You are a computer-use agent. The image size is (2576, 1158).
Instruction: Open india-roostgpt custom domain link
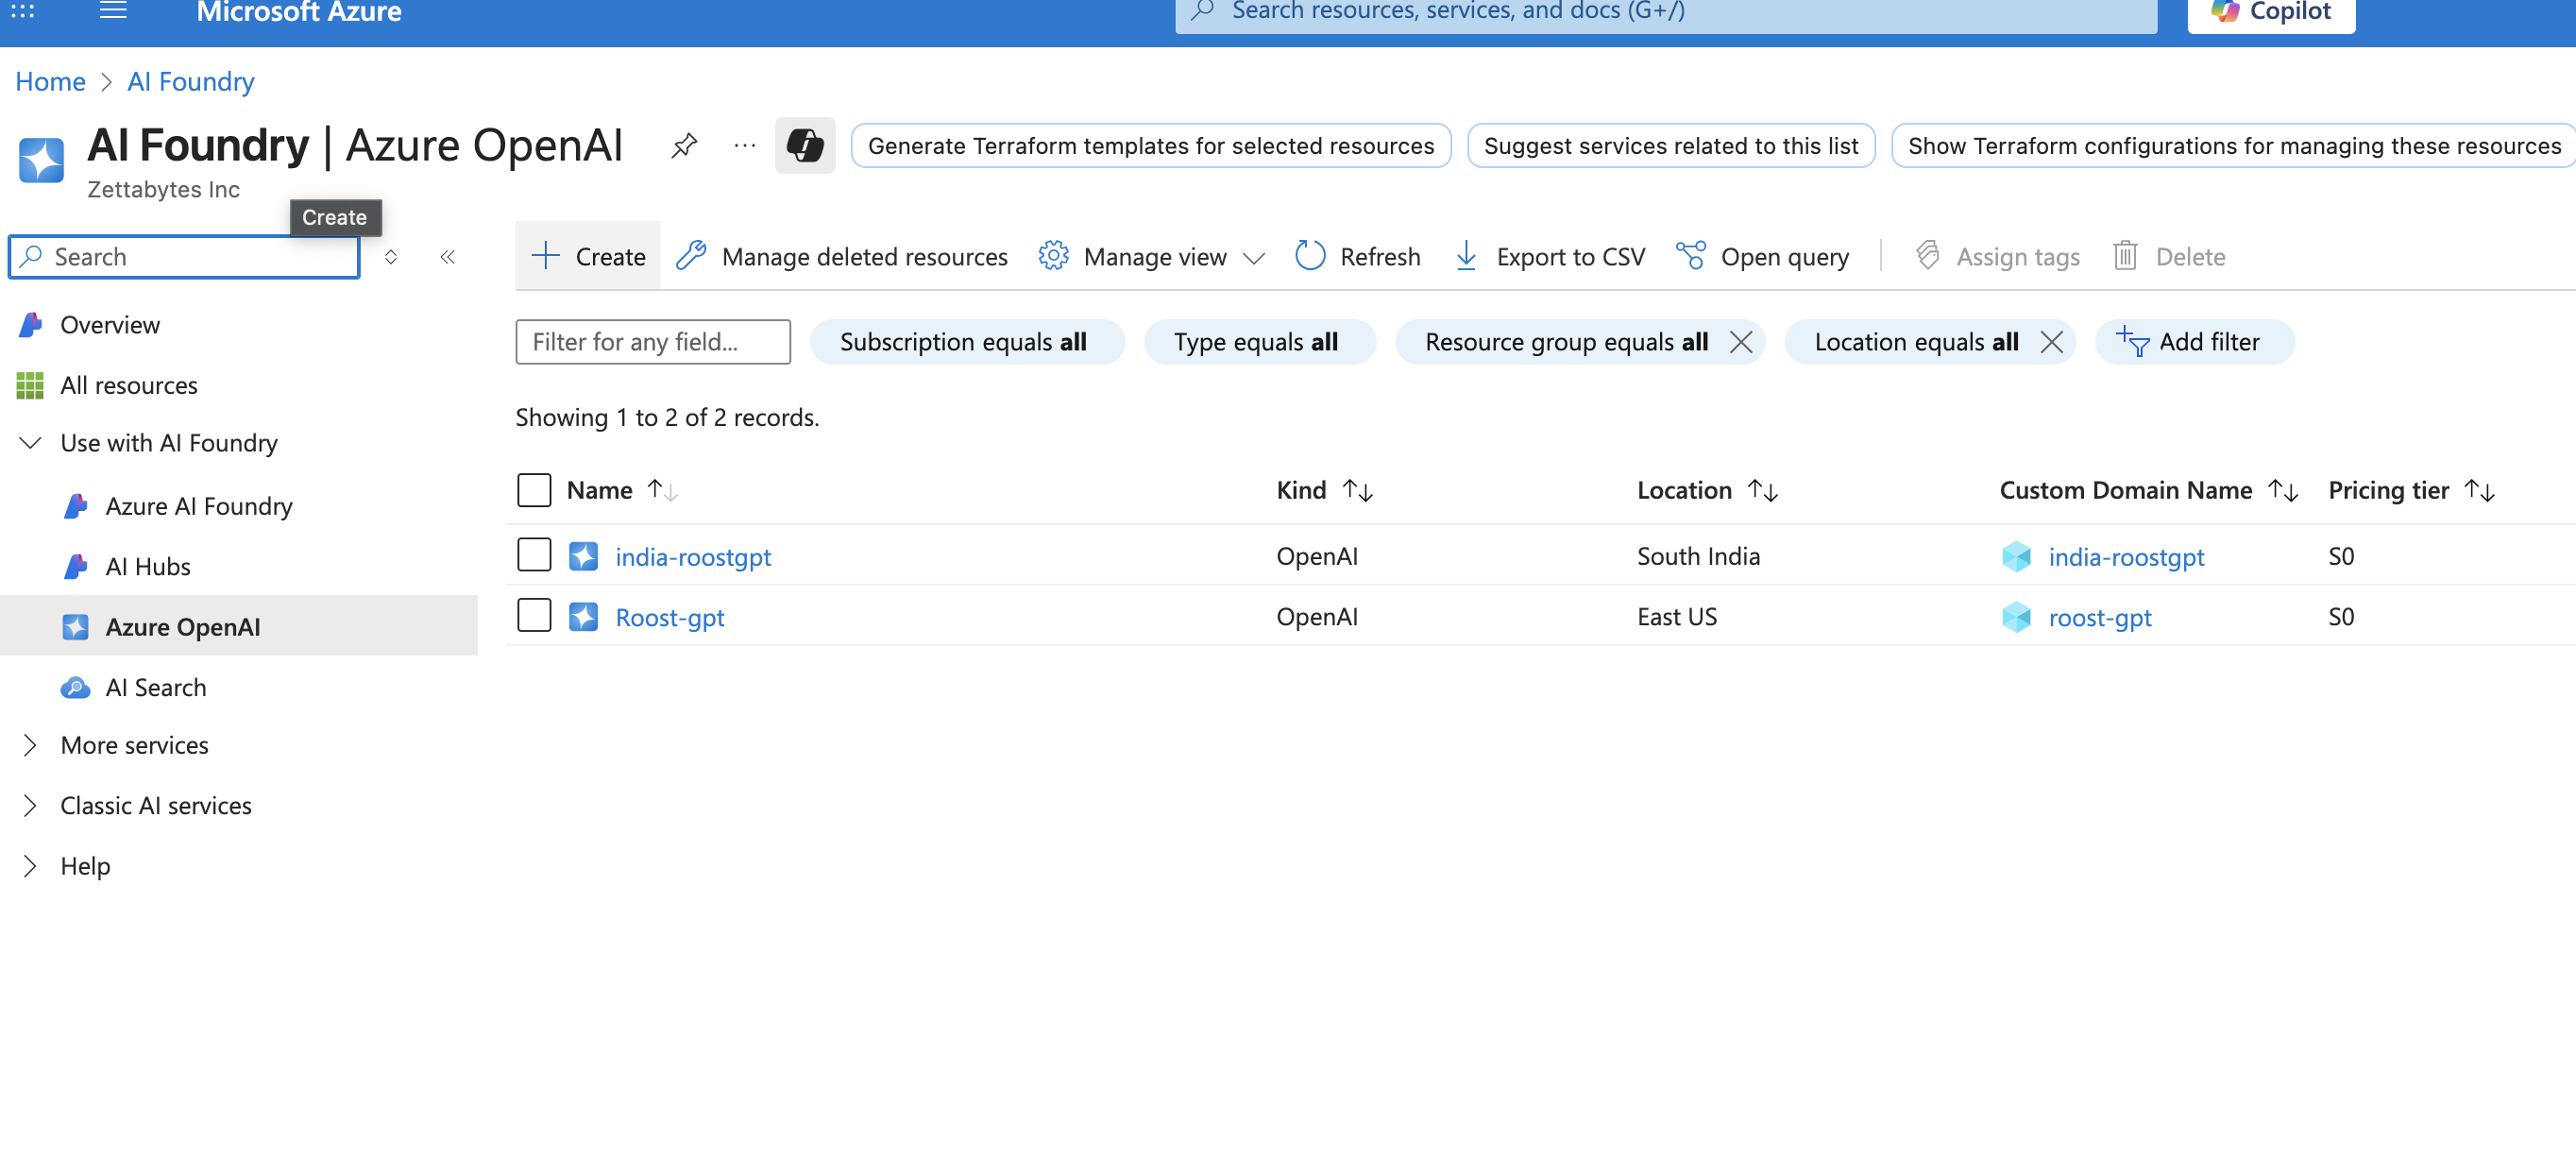pos(2126,557)
